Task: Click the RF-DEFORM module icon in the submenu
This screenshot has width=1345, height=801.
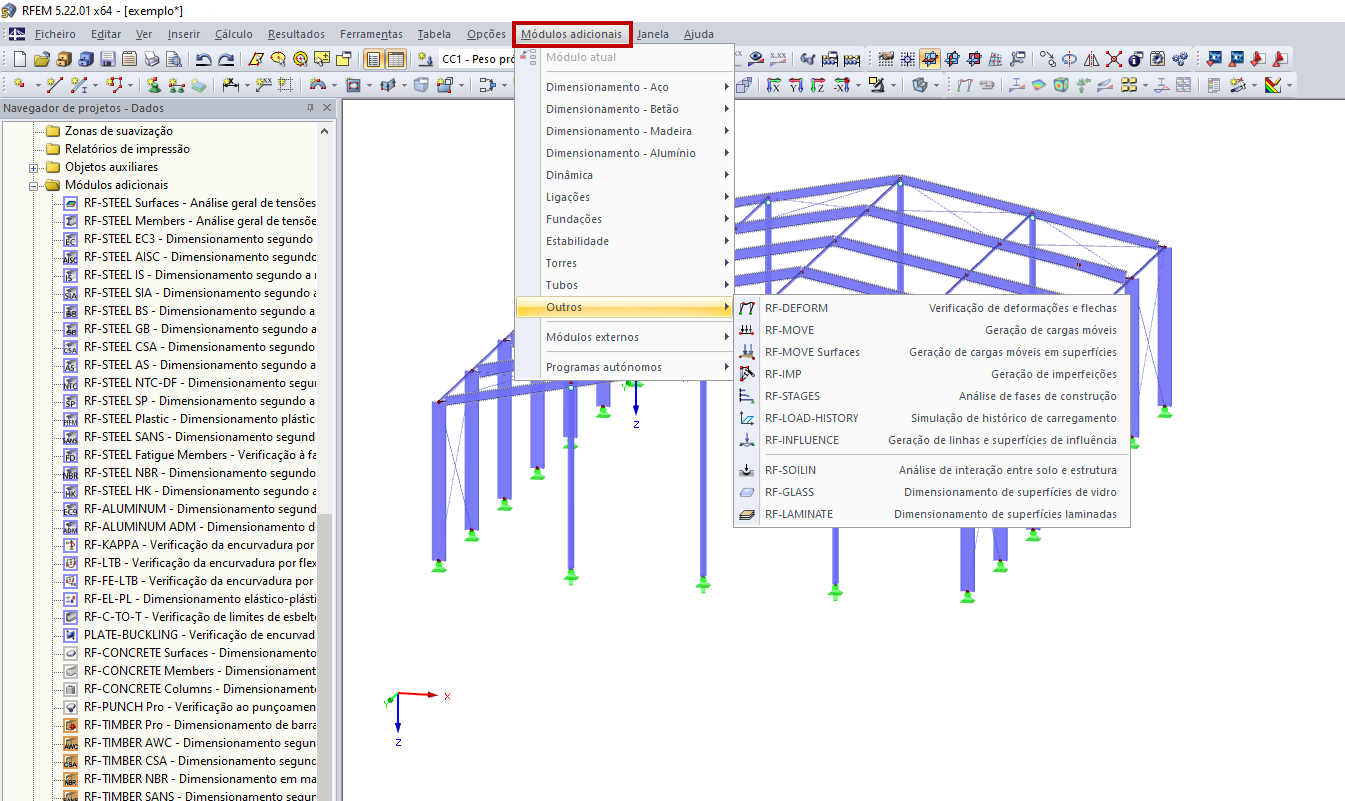Action: click(x=747, y=308)
